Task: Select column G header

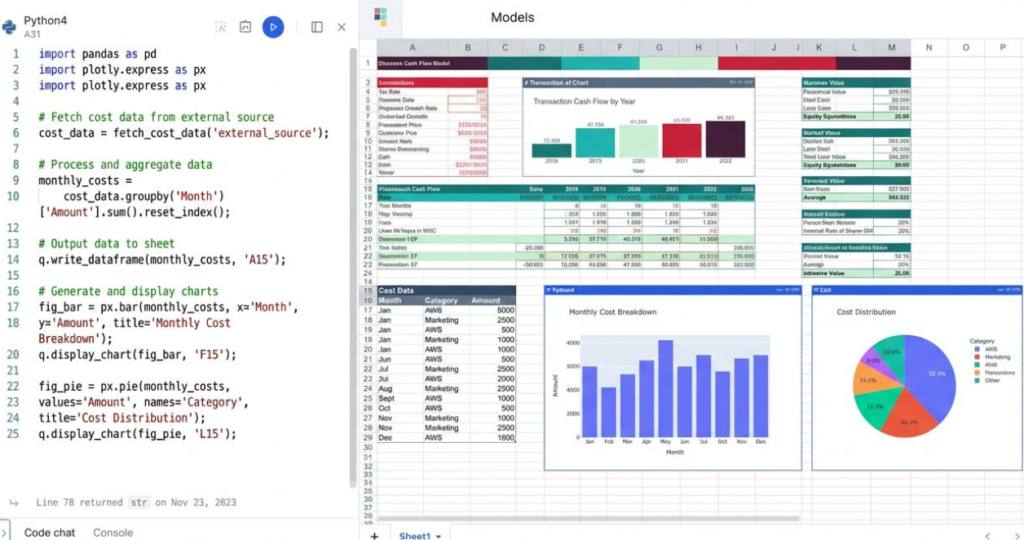Action: 659,47
